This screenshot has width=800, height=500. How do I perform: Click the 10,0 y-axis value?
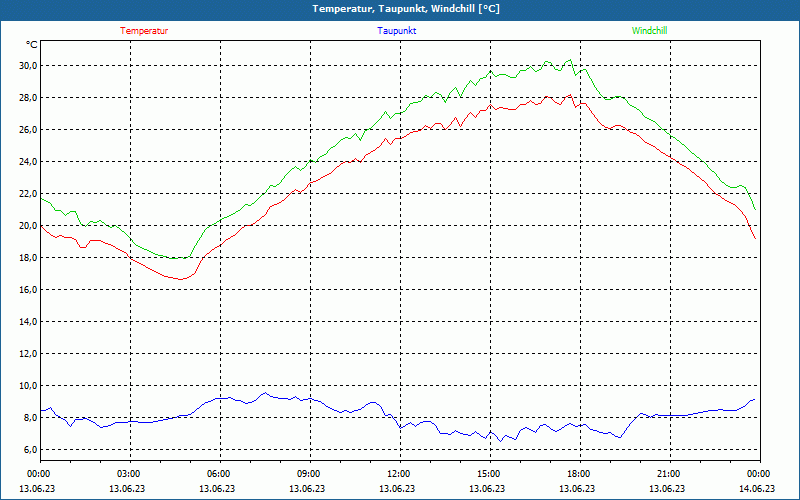(28, 386)
